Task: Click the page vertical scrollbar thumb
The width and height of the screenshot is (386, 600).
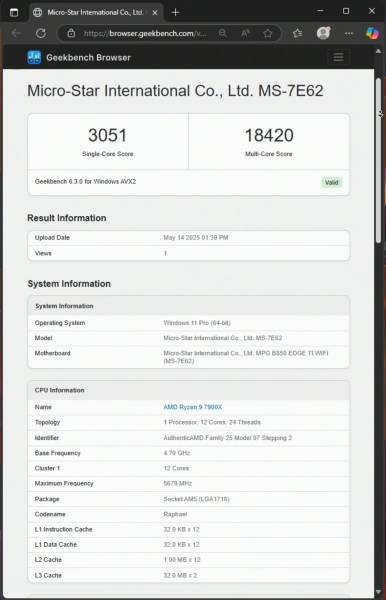Action: point(378,161)
